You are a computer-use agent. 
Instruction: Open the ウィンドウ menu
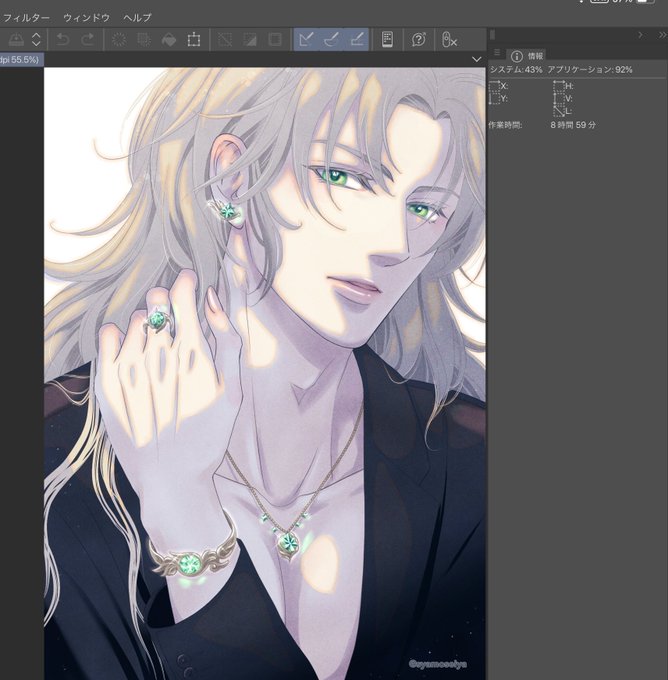(86, 18)
